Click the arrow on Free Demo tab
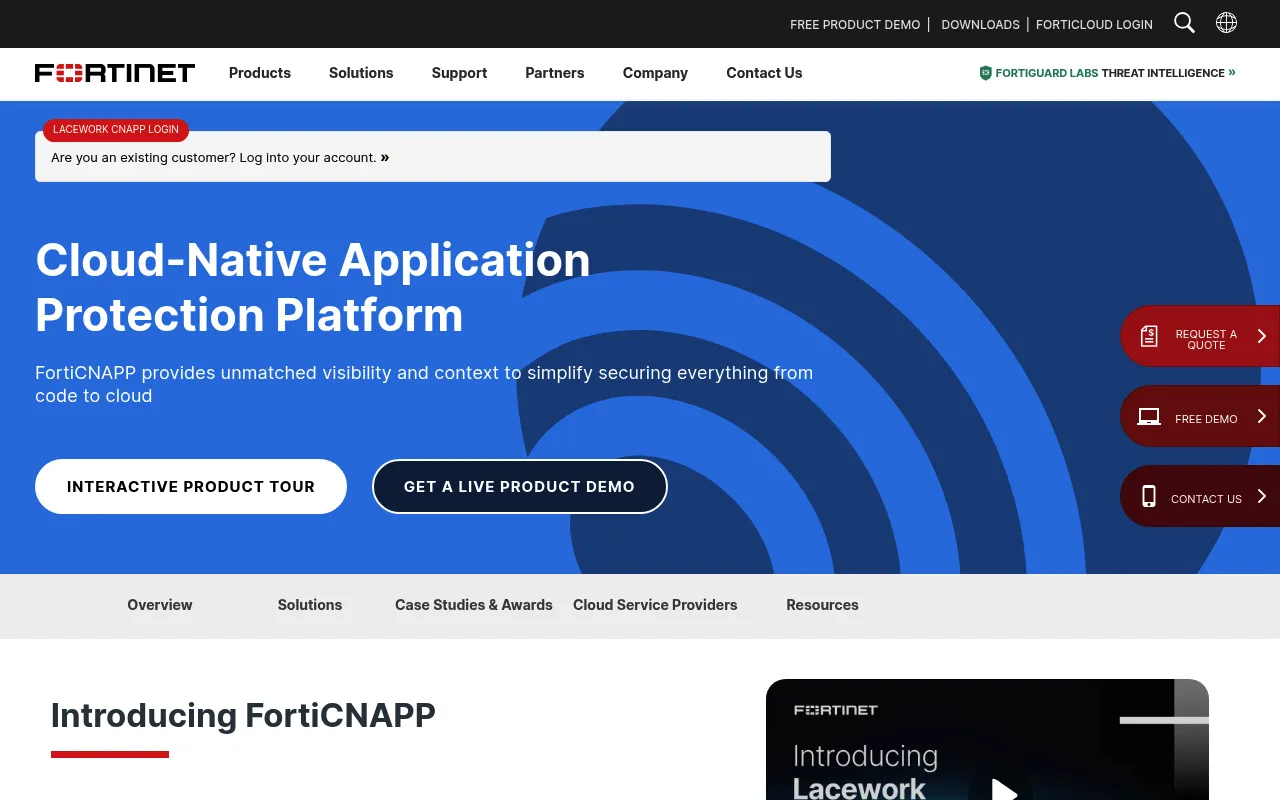 pyautogui.click(x=1262, y=416)
